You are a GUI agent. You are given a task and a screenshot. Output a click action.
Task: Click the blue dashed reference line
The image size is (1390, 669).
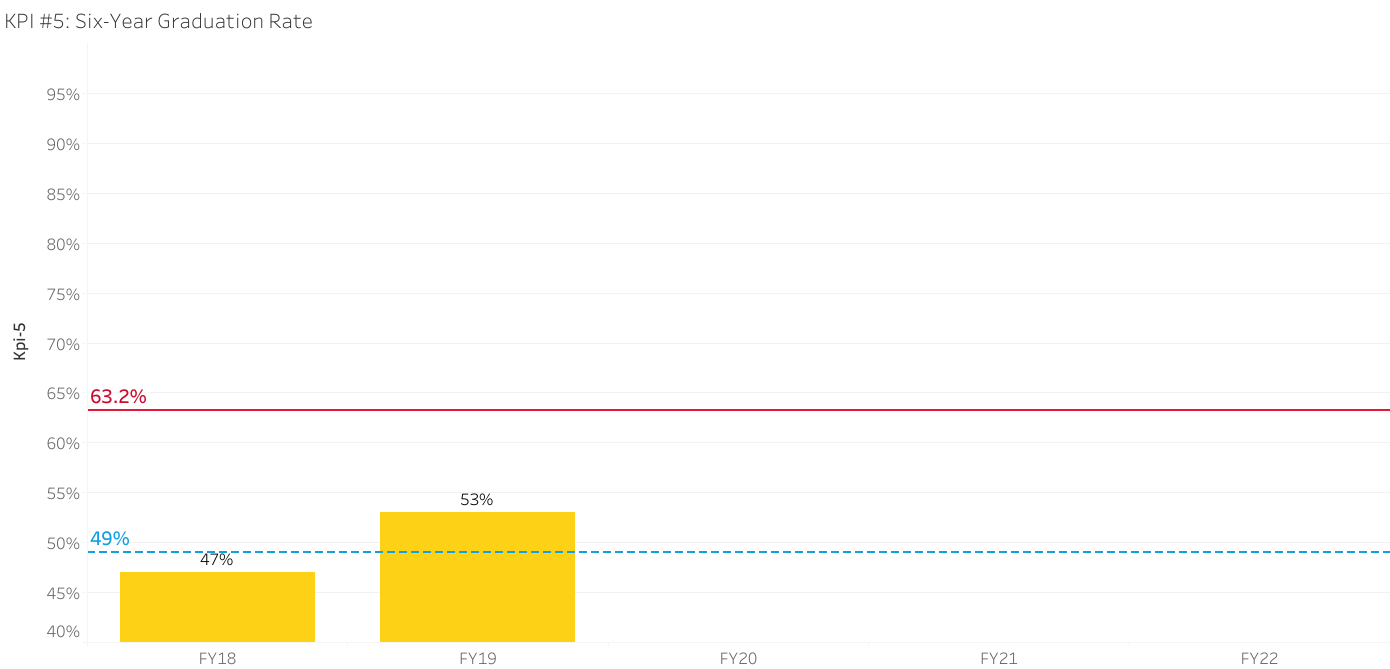(739, 552)
